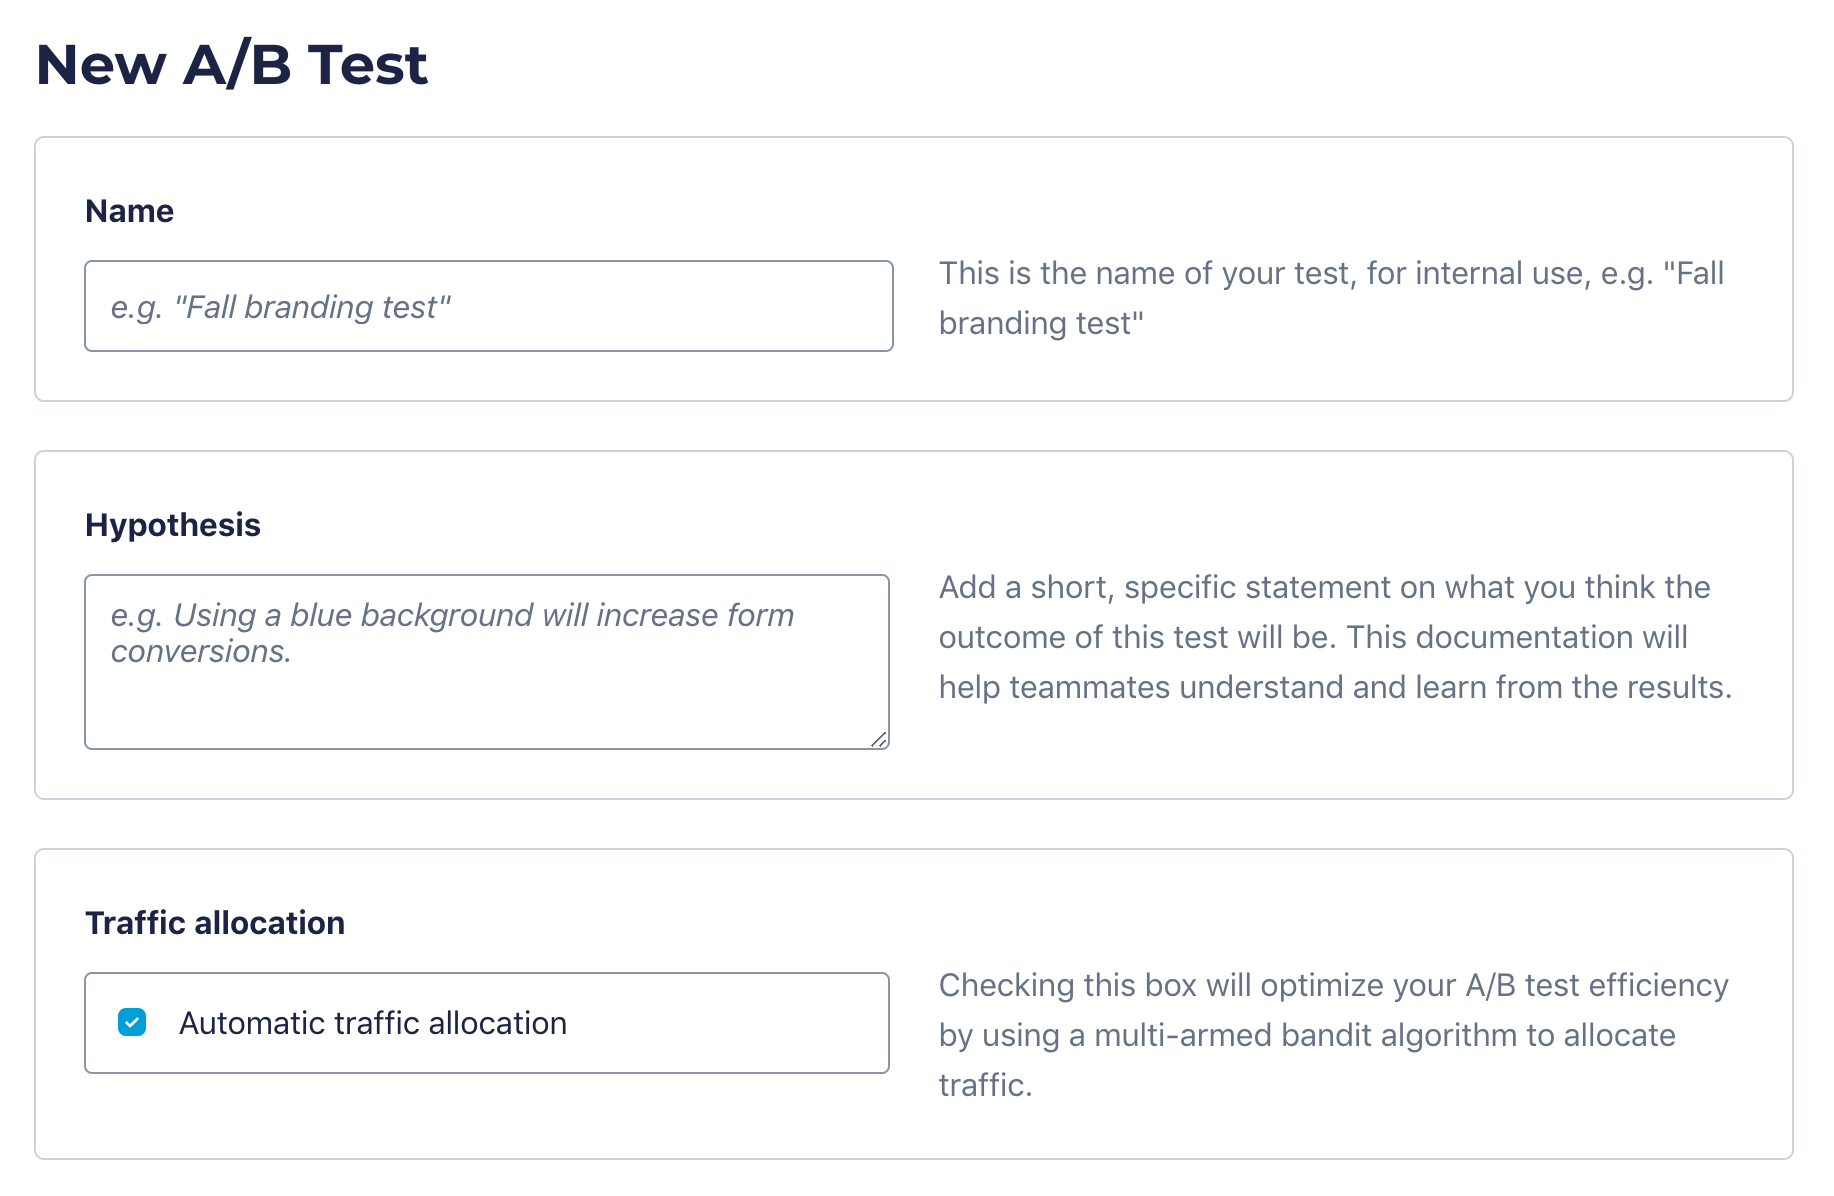The height and width of the screenshot is (1196, 1834).
Task: Click the Hypothesis help text paragraph
Action: (1334, 637)
